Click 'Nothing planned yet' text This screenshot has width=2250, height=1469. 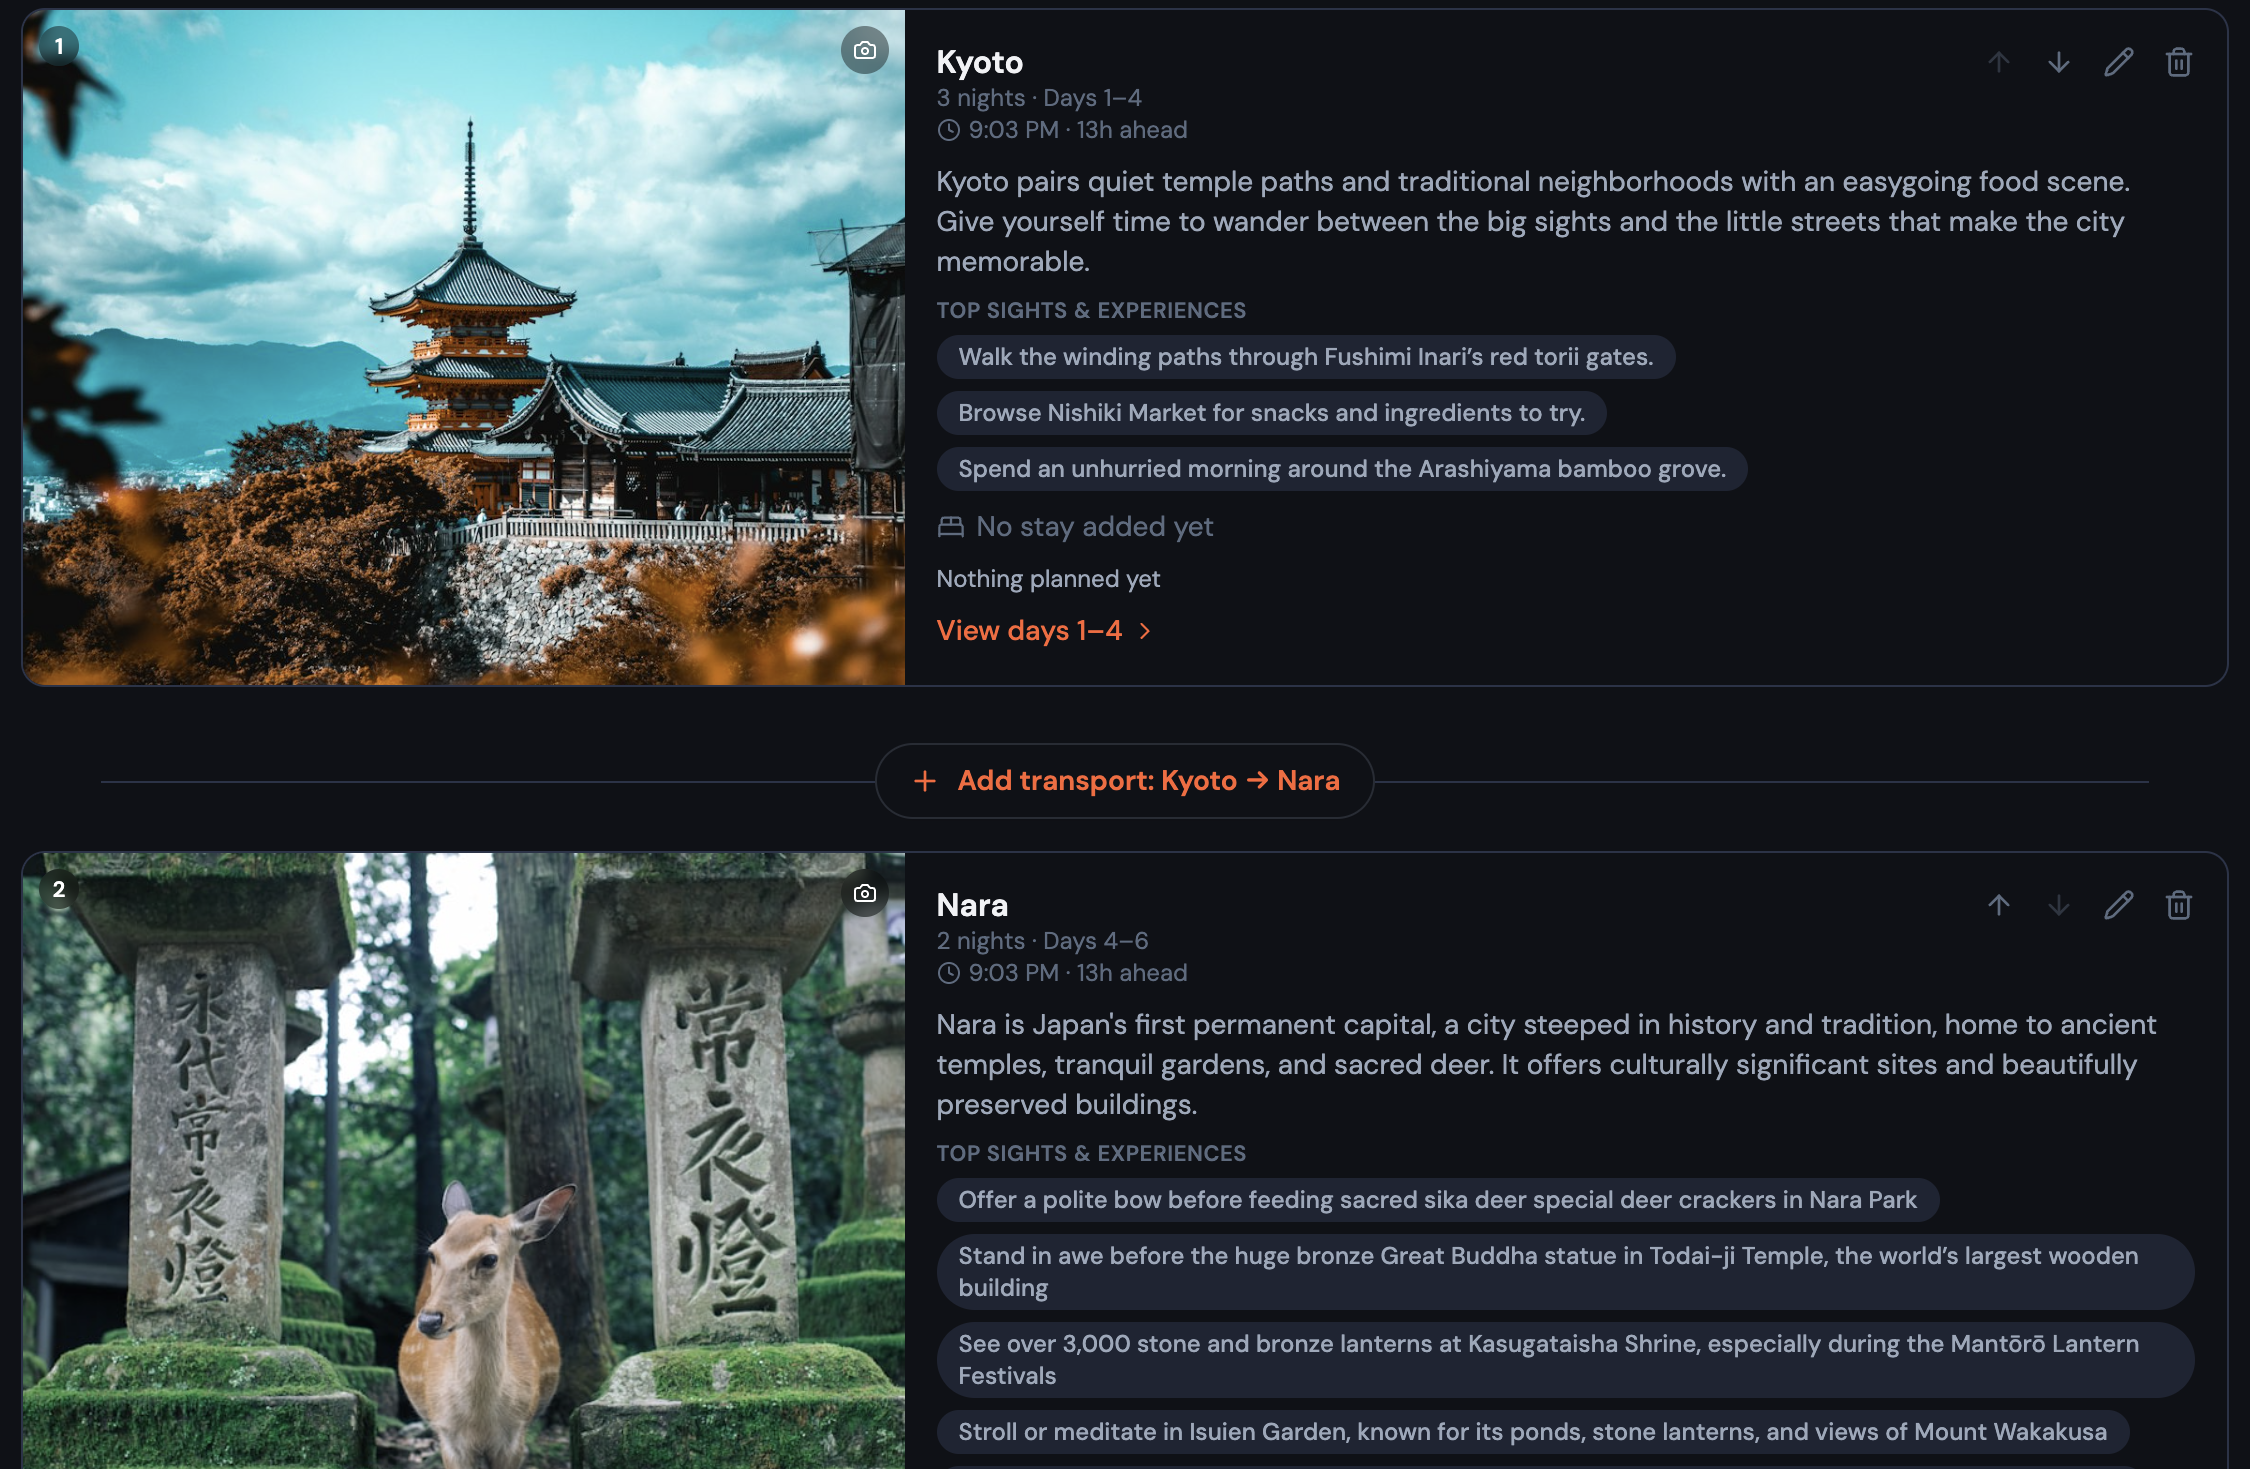coord(1049,579)
